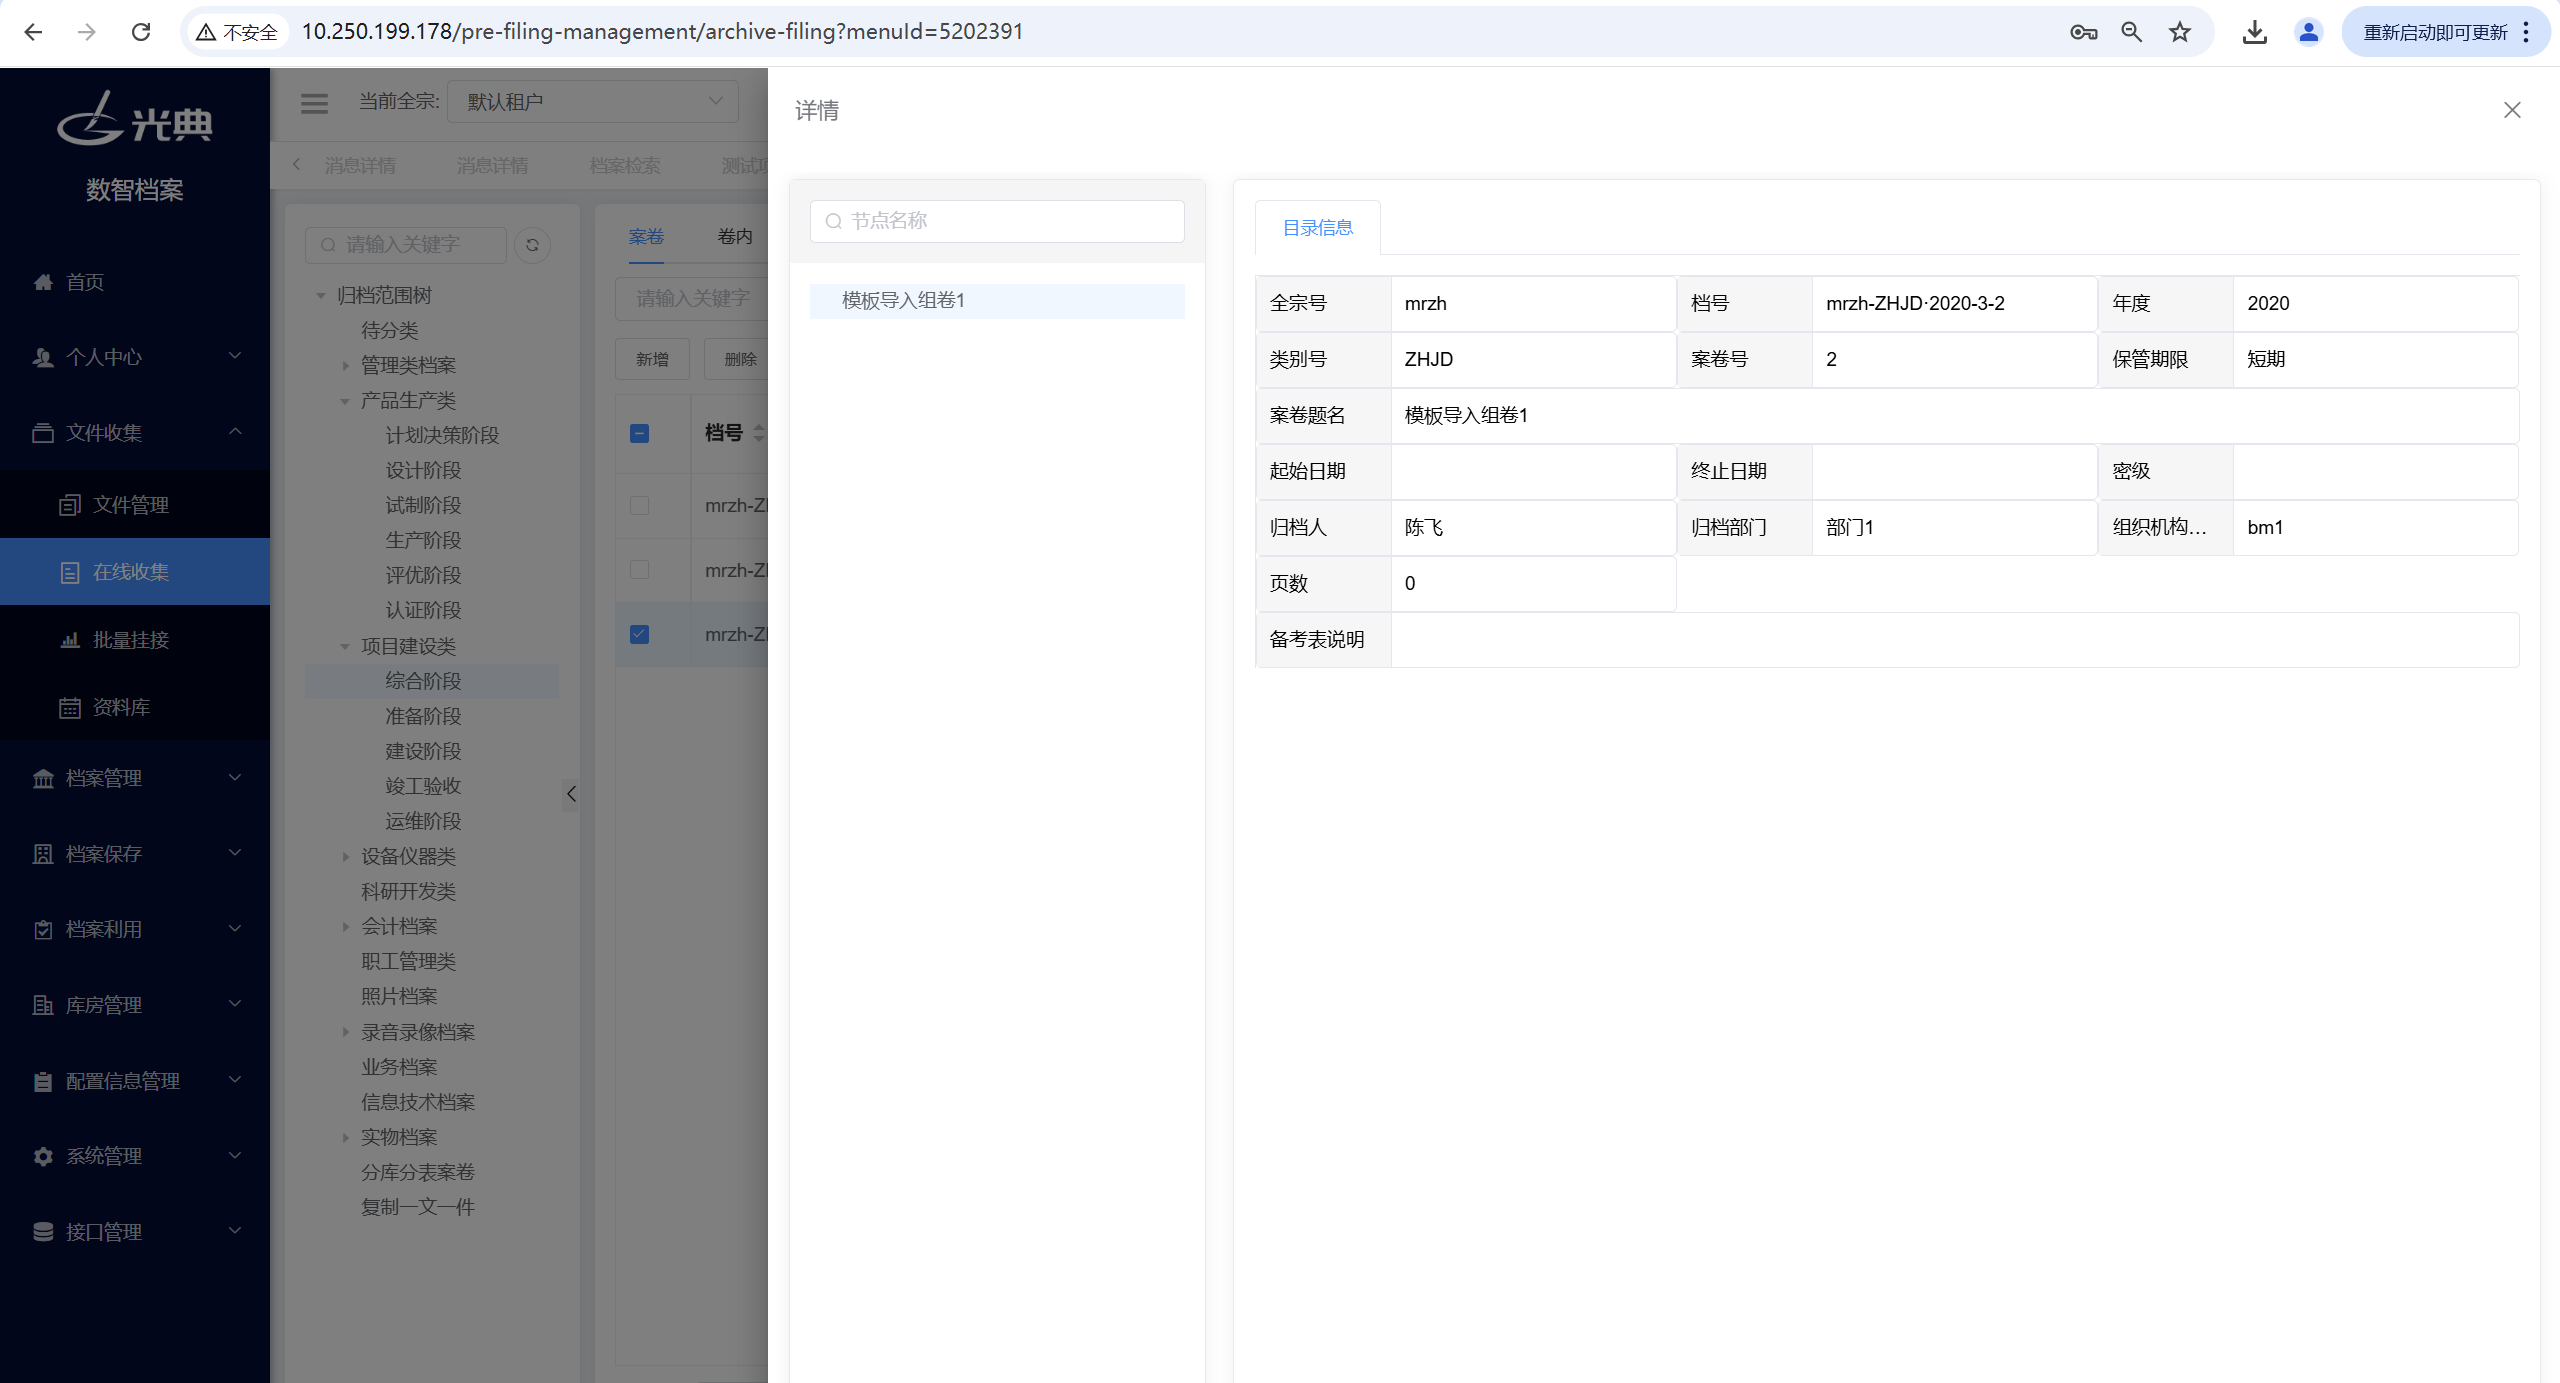The image size is (2560, 1383).
Task: Click the 档案利用 clipboard icon
Action: point(43,930)
